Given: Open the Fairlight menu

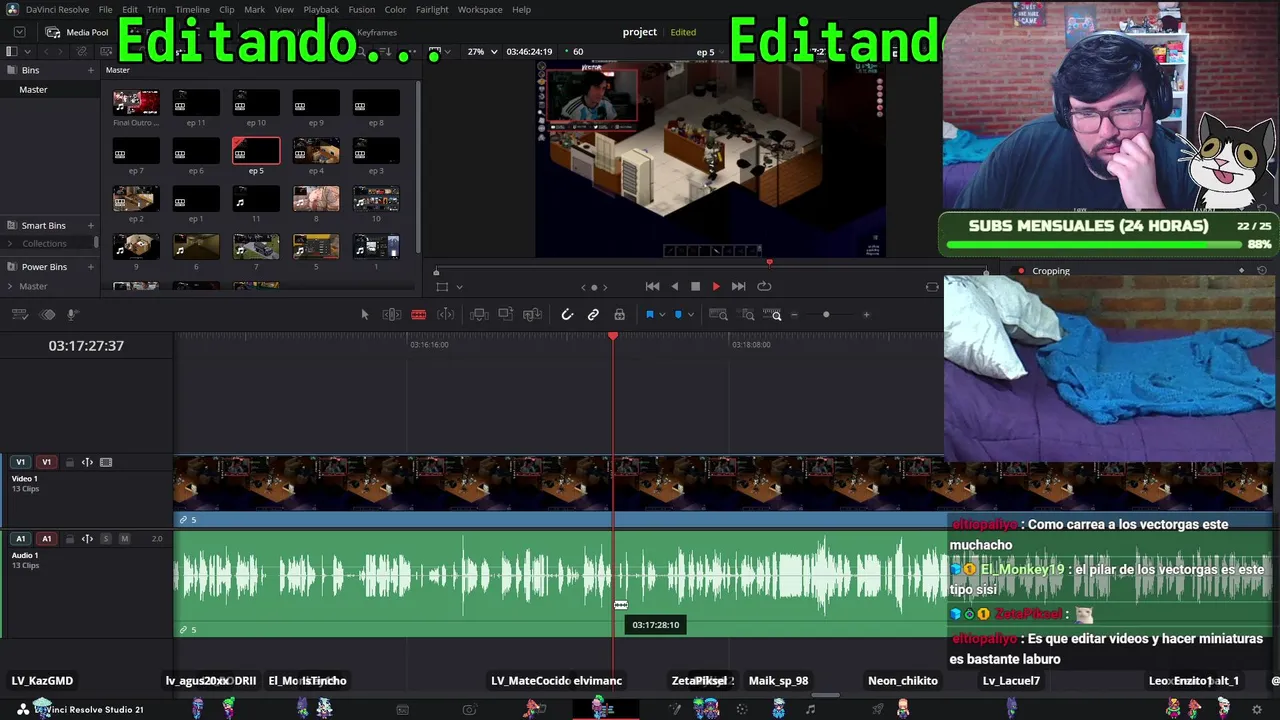Looking at the screenshot, I should point(432,10).
